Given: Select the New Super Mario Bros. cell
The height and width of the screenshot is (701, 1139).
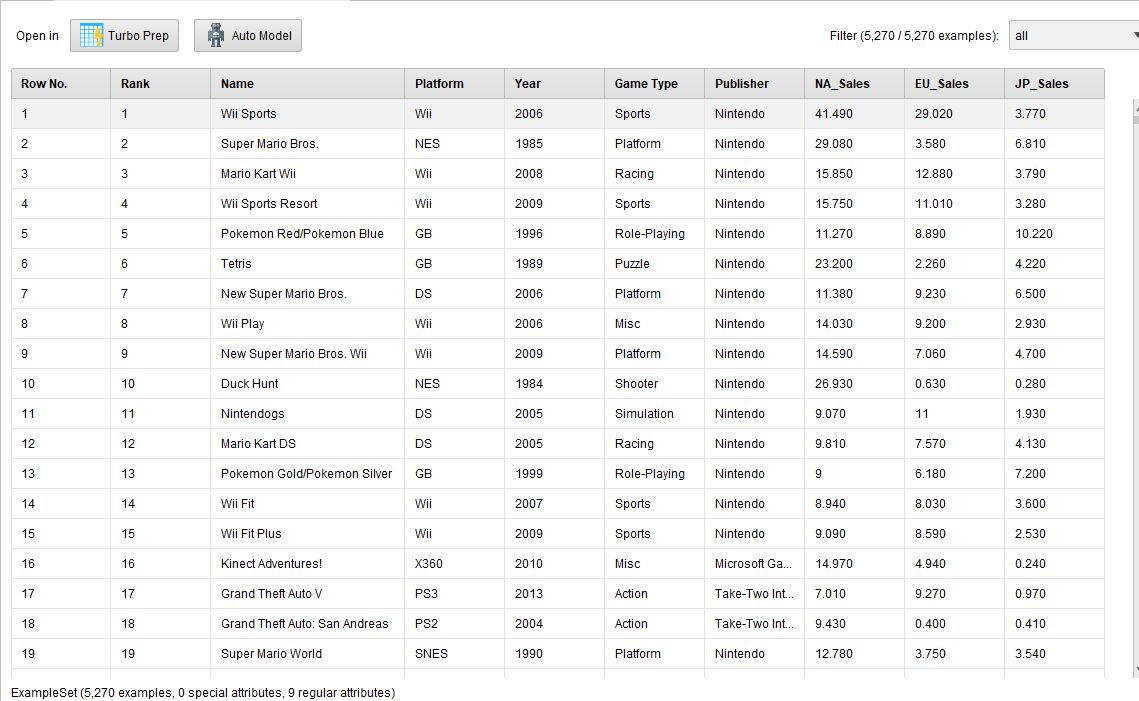Looking at the screenshot, I should (308, 293).
